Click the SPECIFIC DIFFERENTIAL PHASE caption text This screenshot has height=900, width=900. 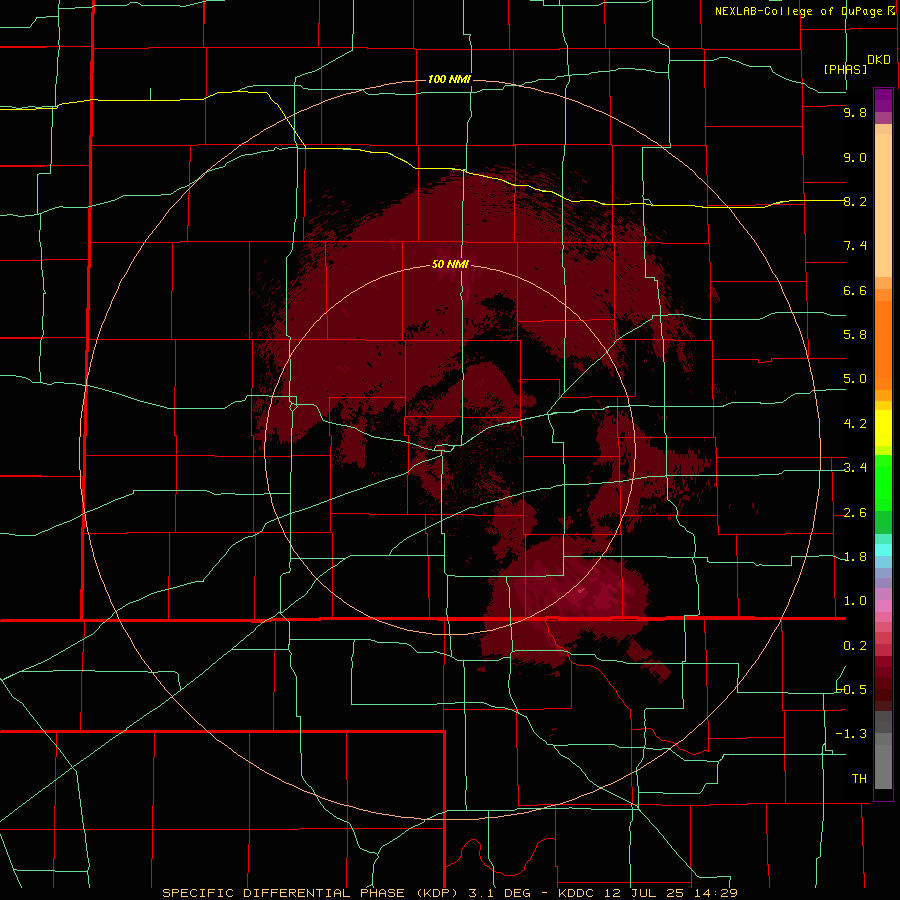(284, 893)
